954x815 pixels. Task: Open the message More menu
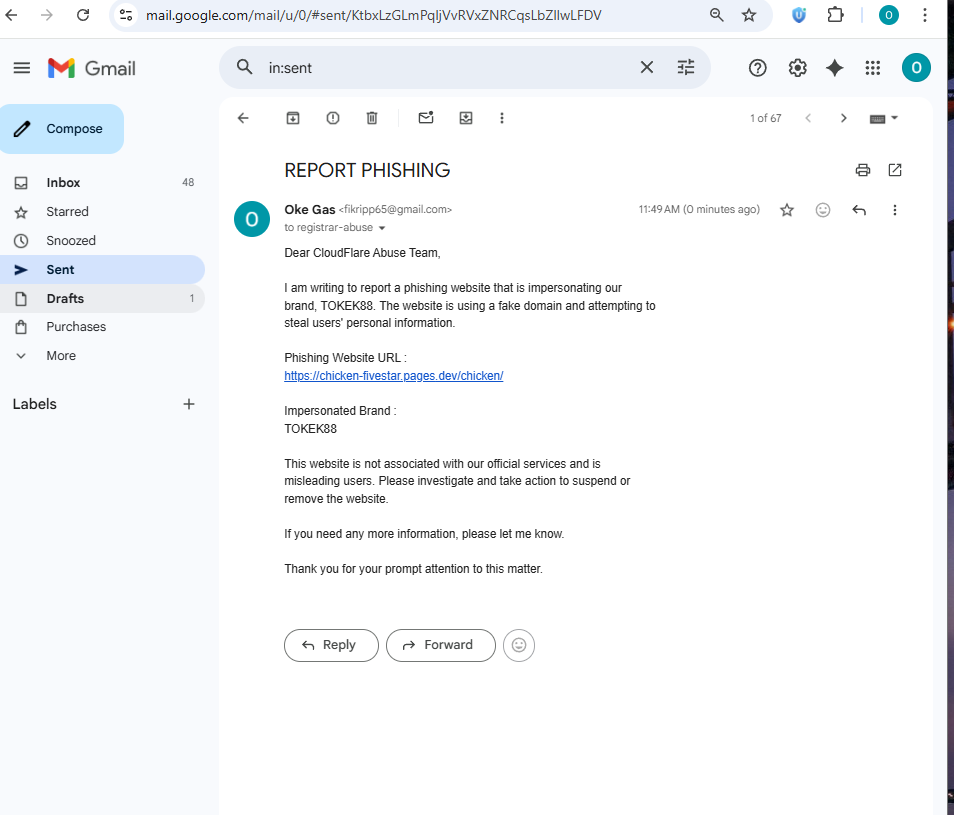(894, 210)
